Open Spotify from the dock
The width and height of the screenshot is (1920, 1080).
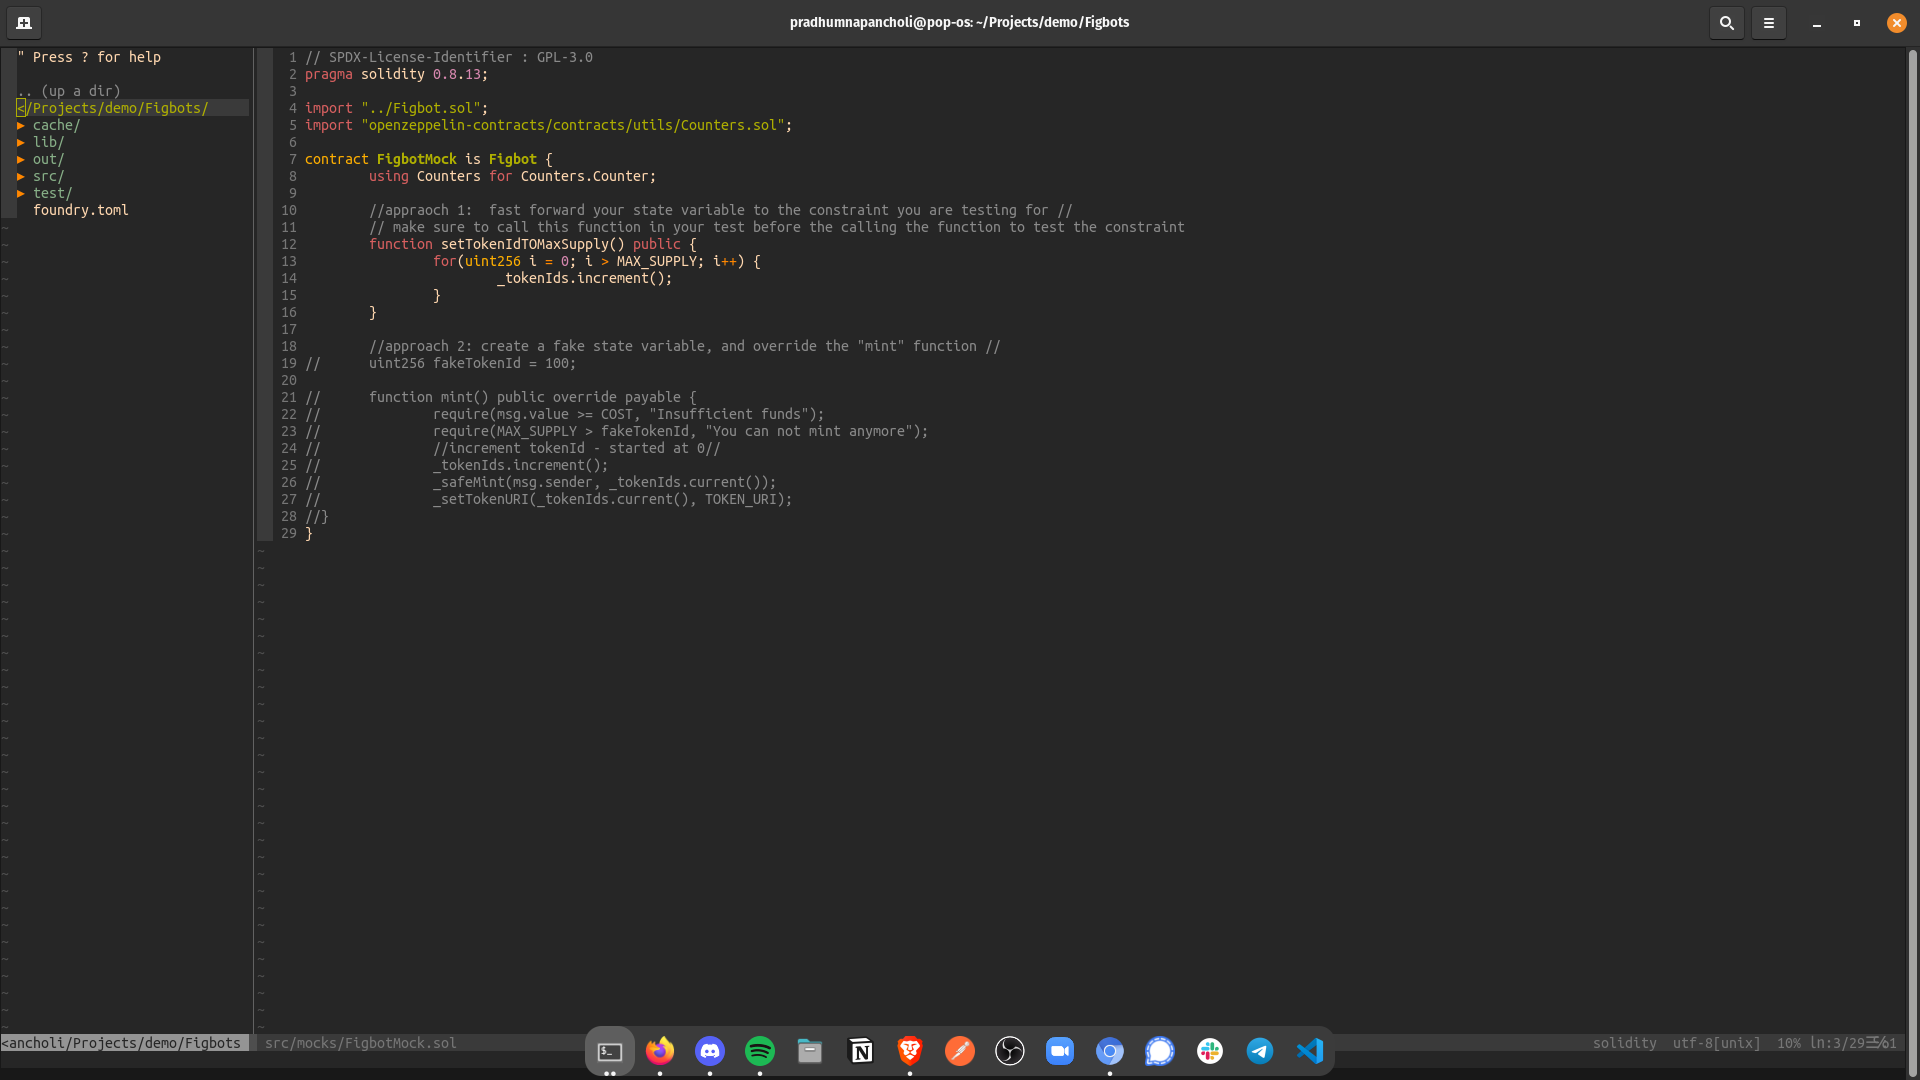coord(760,1051)
